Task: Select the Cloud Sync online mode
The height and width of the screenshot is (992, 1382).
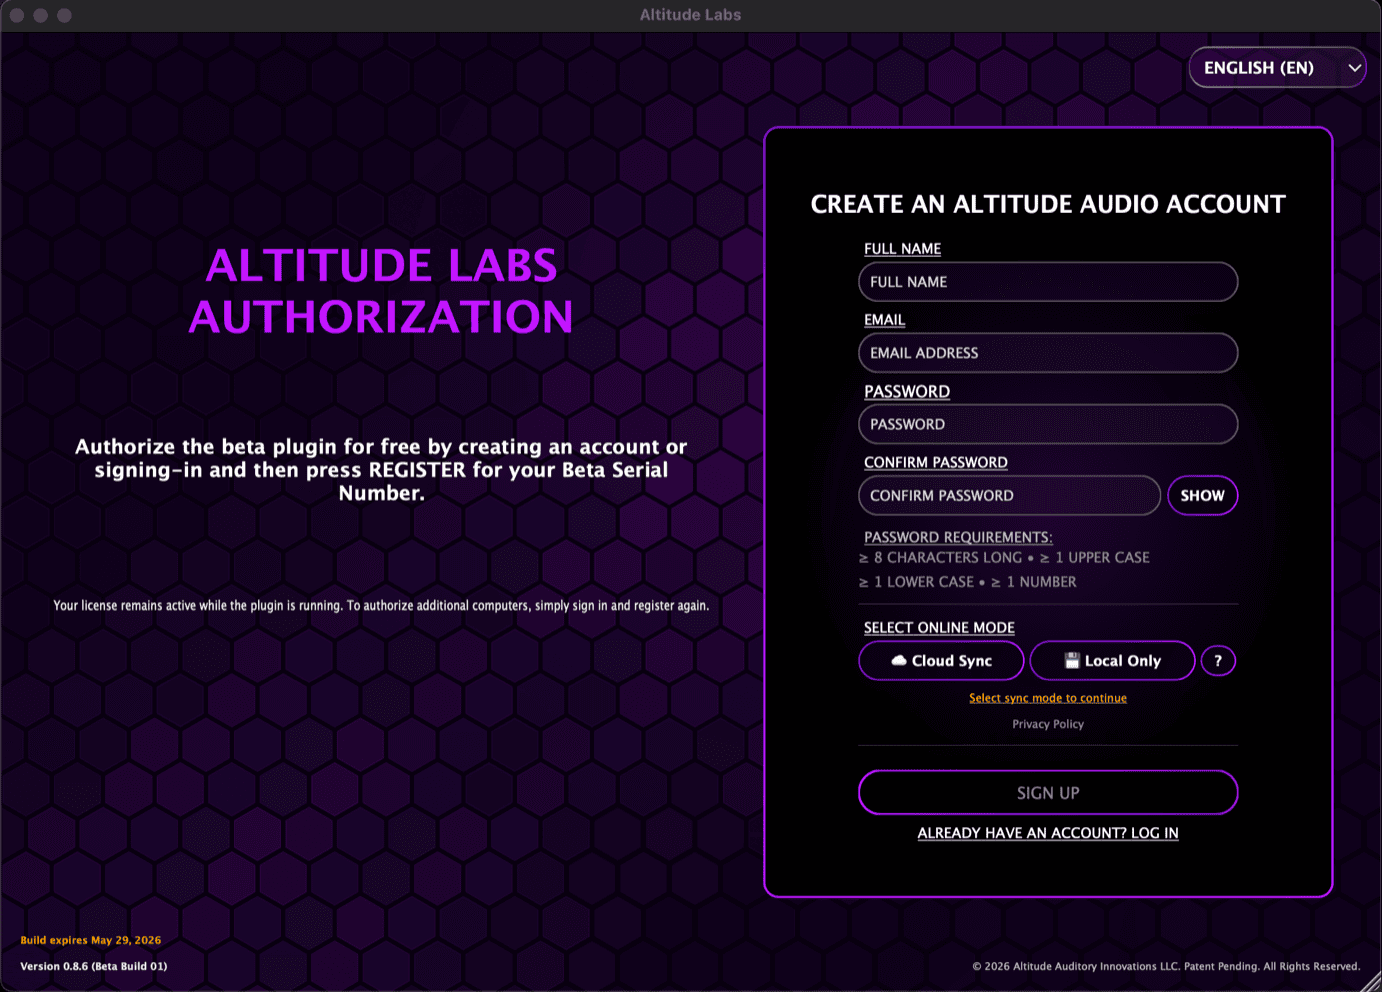Action: [940, 660]
